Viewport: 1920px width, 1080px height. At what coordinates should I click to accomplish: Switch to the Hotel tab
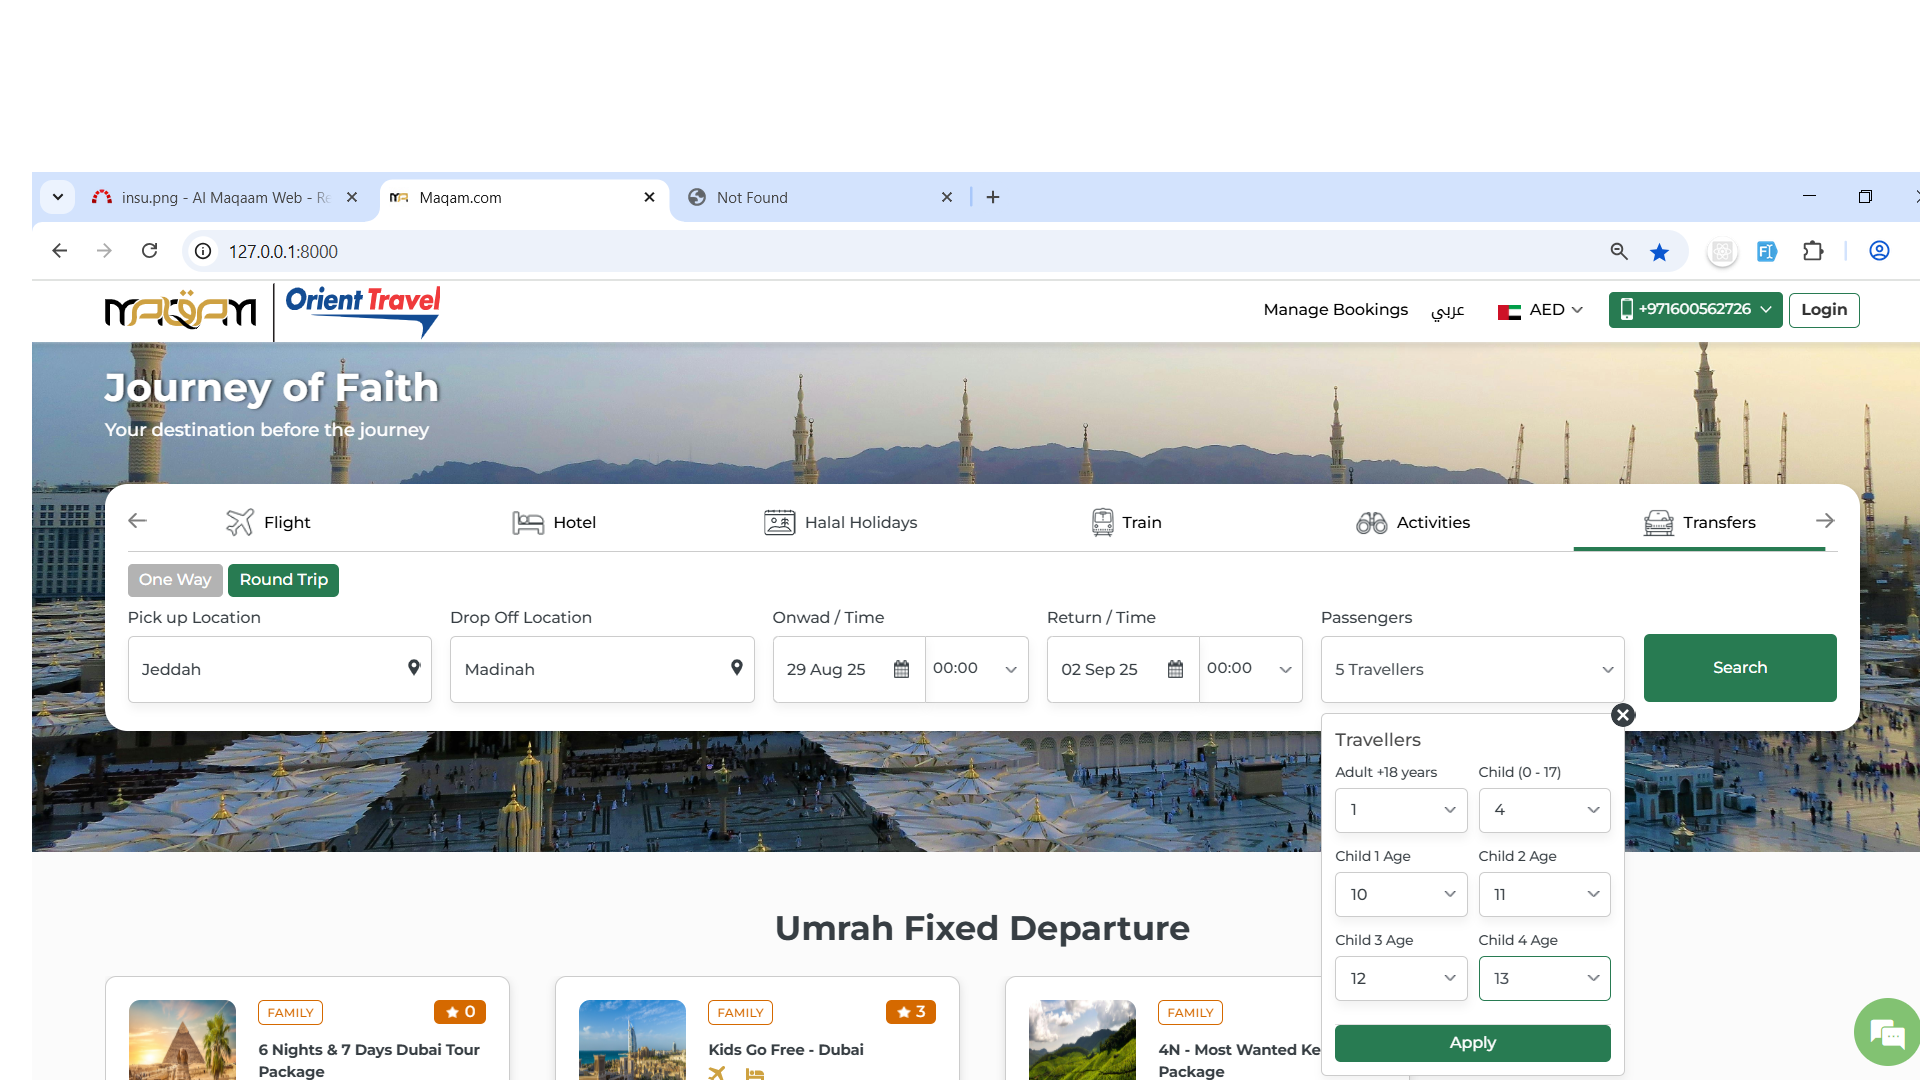pyautogui.click(x=554, y=522)
